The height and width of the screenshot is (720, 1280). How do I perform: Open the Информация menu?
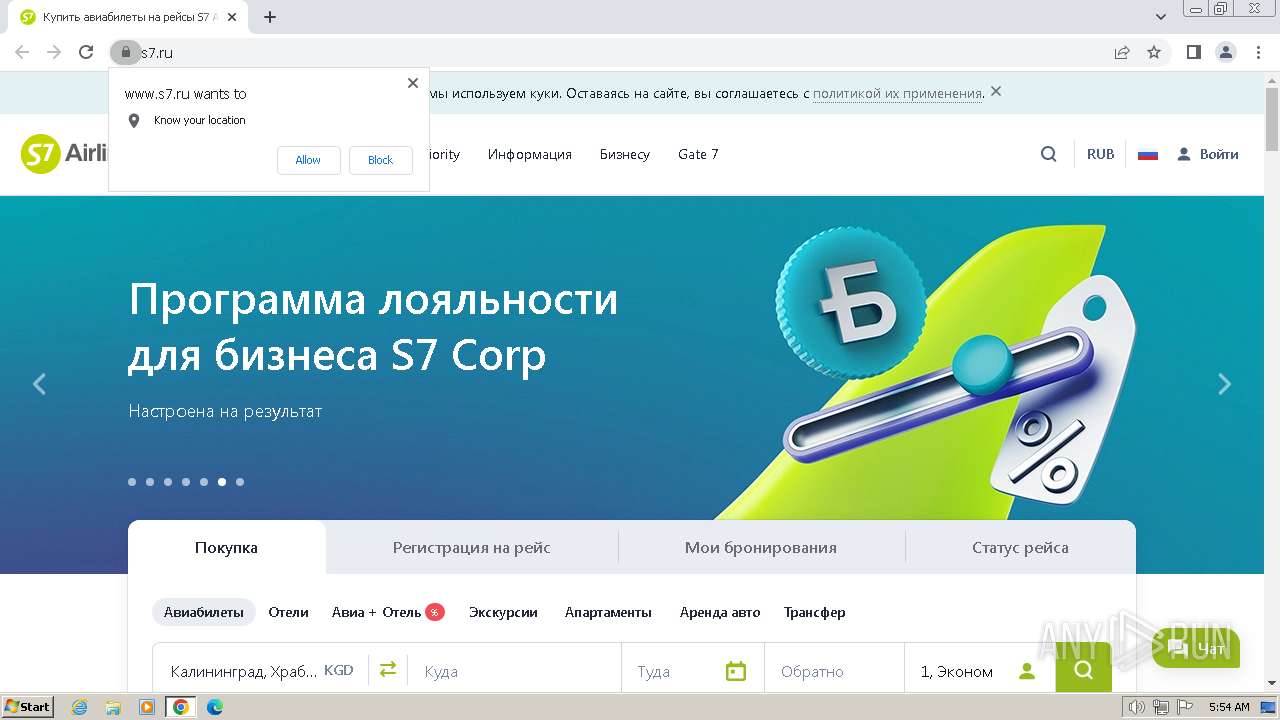[x=530, y=154]
